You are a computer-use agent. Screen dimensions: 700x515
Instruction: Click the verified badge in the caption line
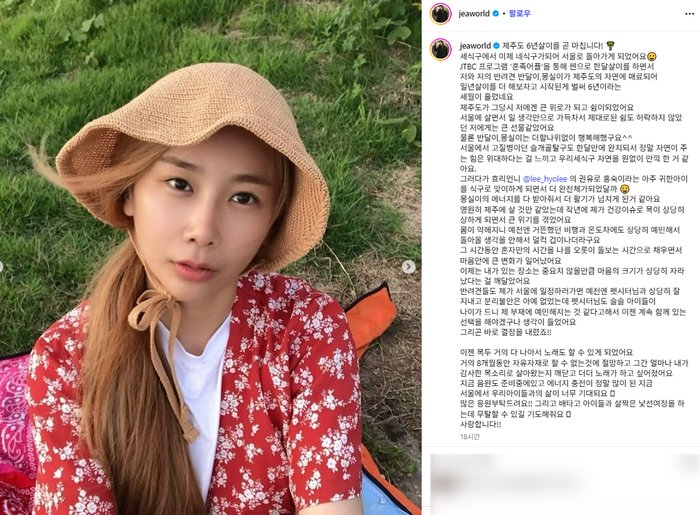pyautogui.click(x=496, y=46)
